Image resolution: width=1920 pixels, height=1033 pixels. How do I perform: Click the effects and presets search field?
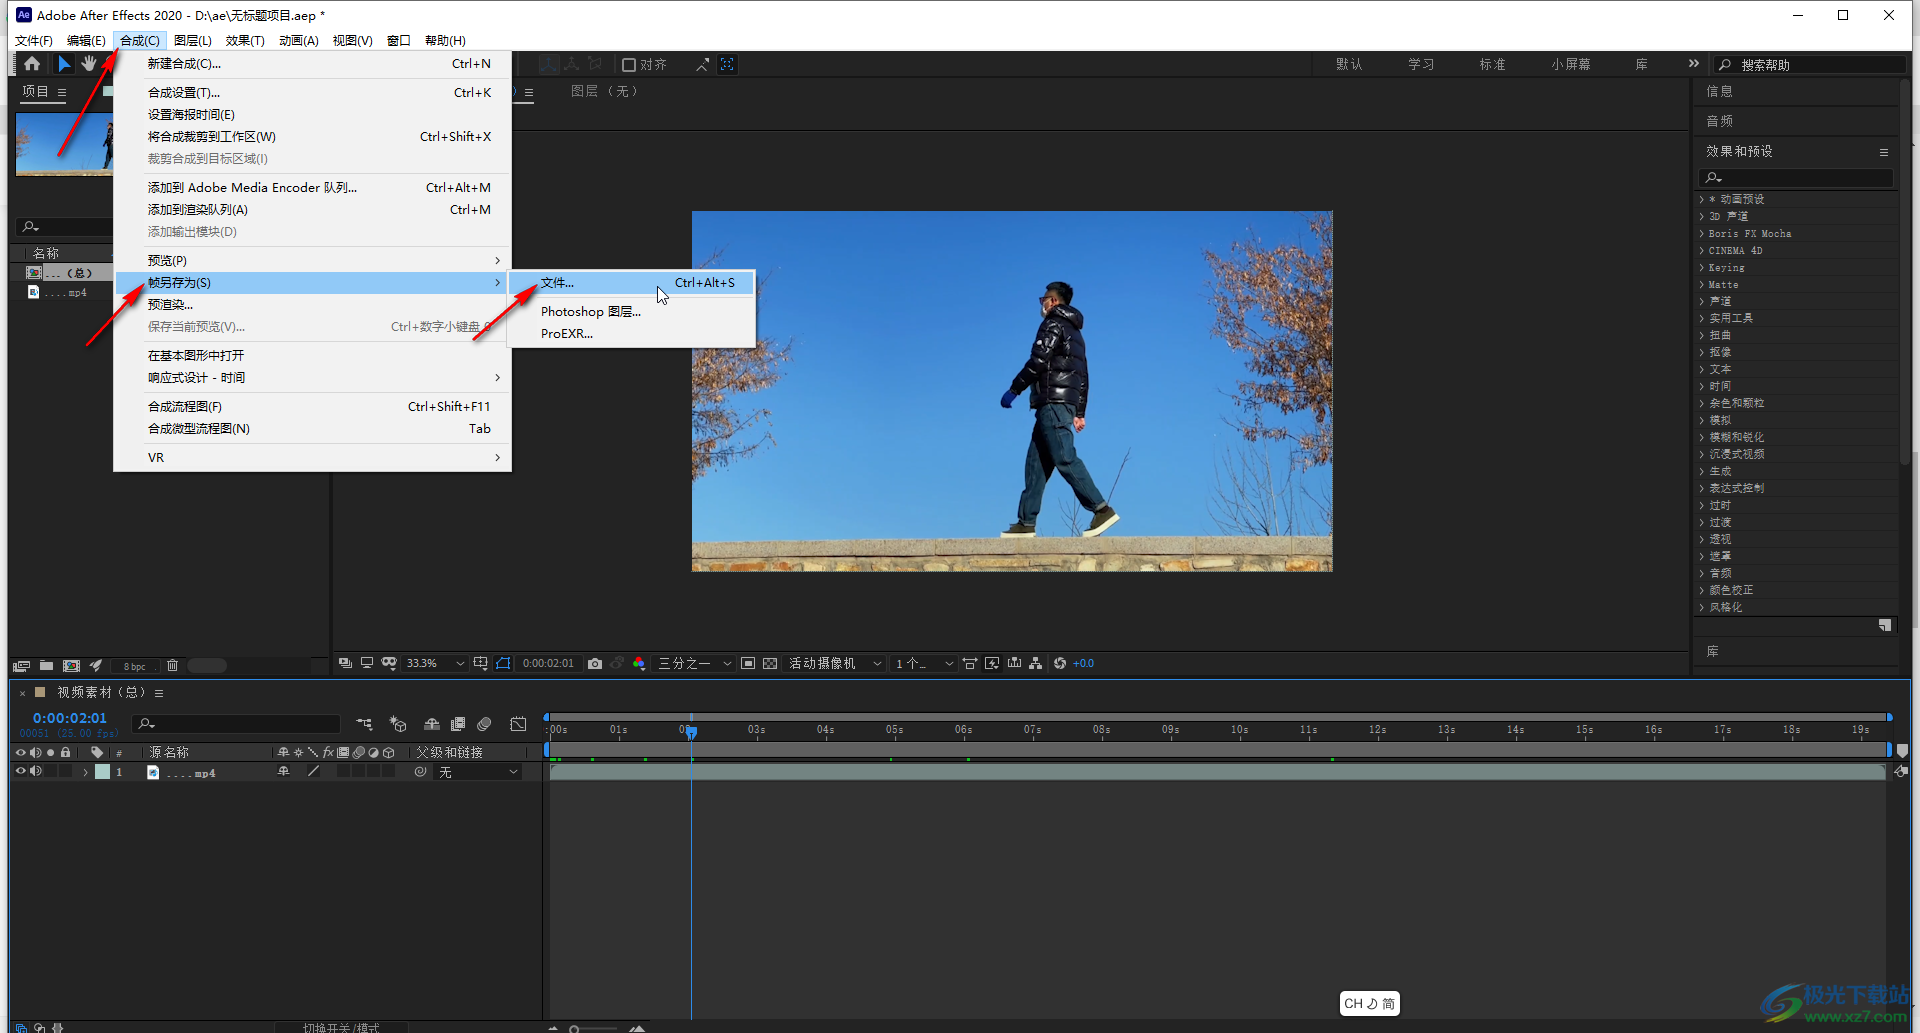pos(1796,177)
